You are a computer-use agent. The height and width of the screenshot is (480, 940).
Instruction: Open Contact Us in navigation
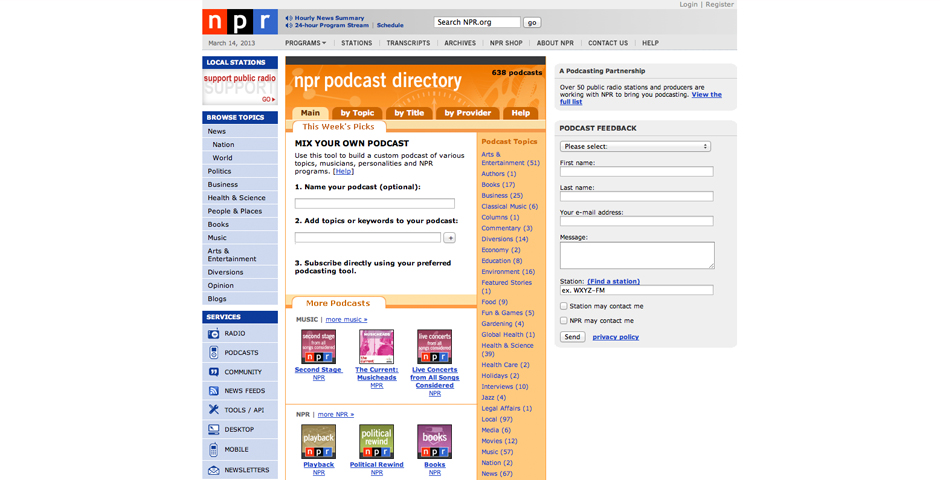[x=608, y=43]
